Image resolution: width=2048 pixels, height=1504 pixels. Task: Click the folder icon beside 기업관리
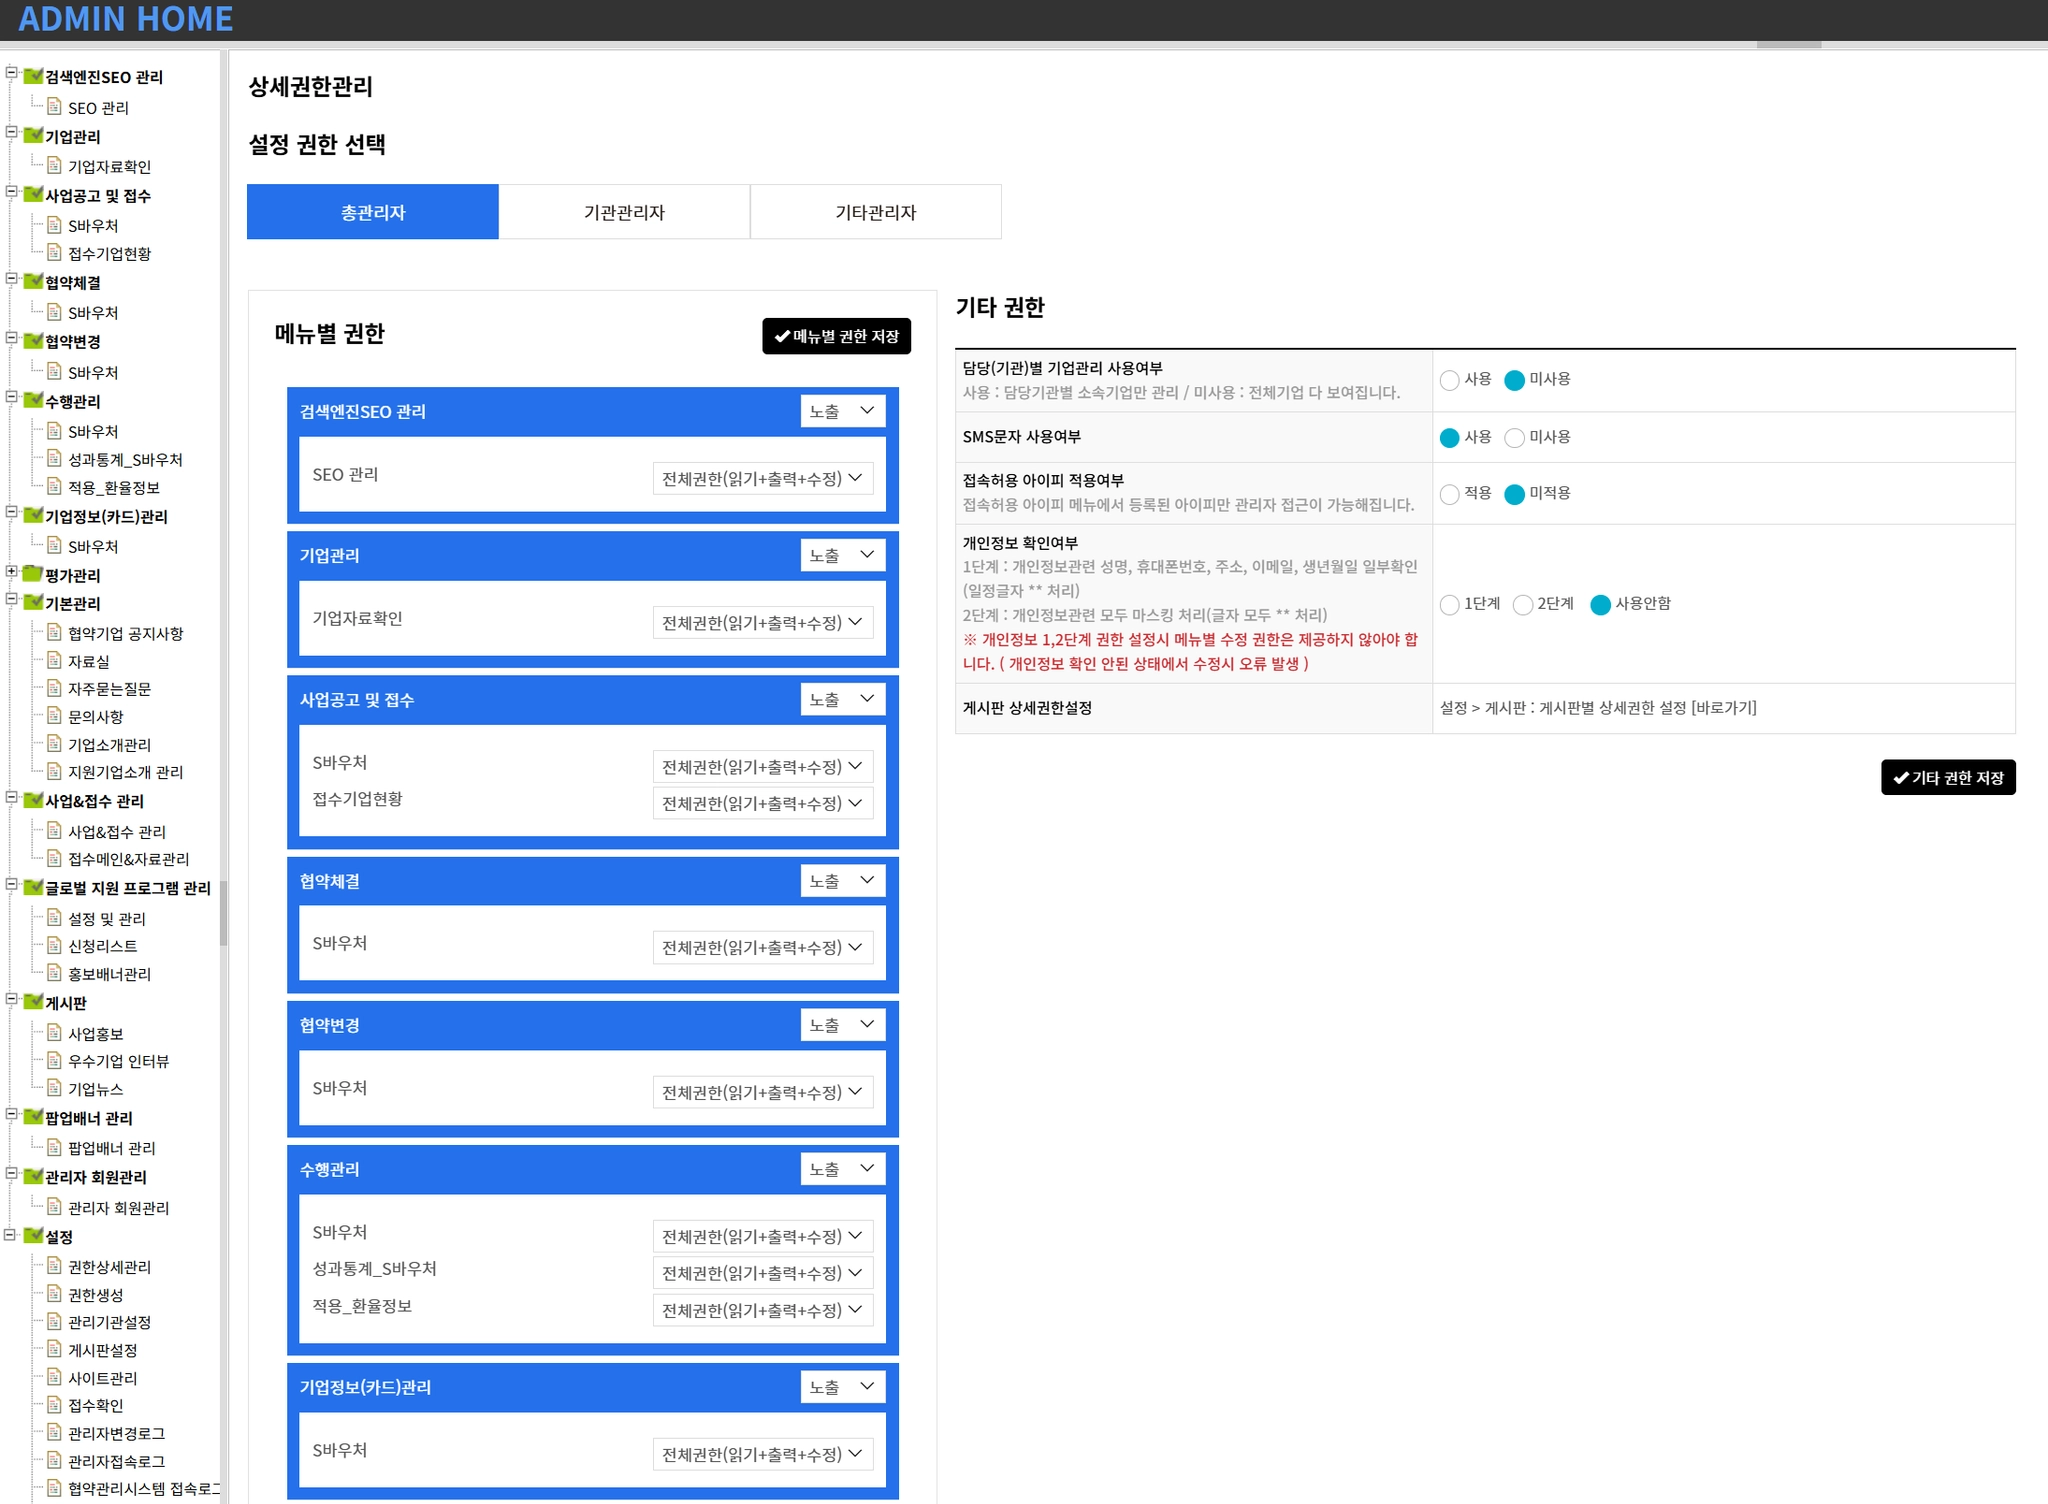coord(33,135)
